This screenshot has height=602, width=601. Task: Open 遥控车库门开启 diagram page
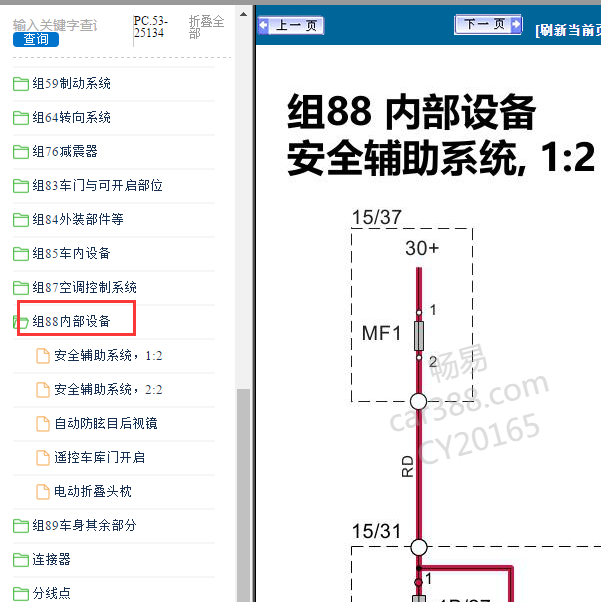pos(99,457)
